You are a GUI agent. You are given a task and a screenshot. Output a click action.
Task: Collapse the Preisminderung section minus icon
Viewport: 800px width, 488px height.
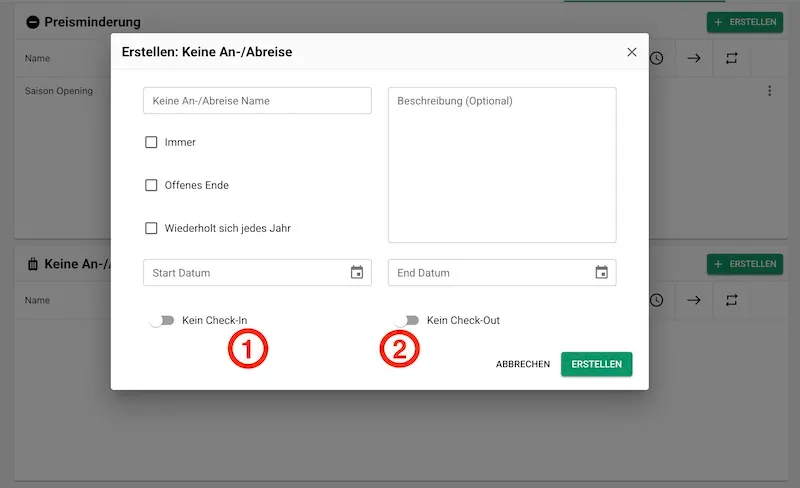(33, 22)
